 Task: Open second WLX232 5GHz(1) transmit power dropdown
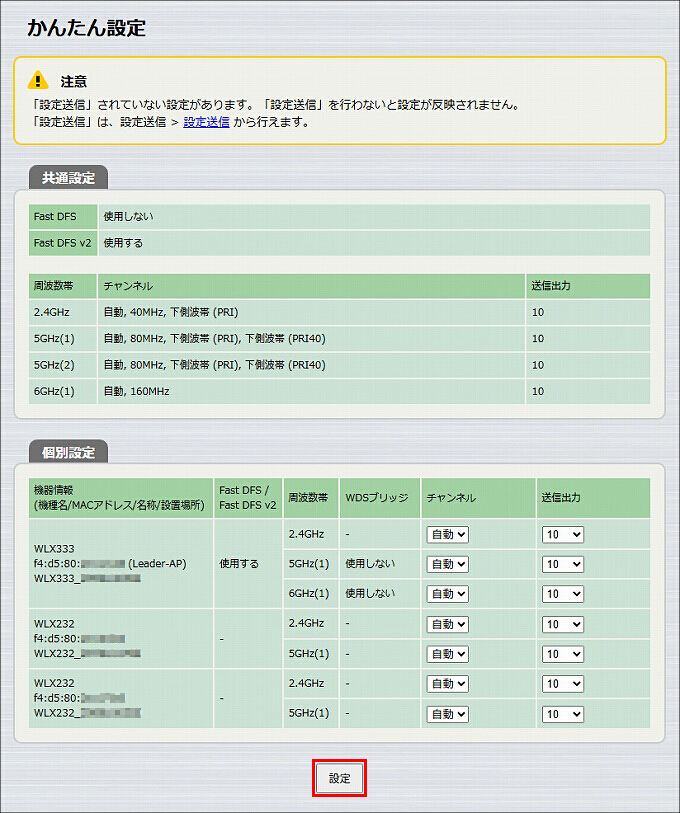click(563, 714)
